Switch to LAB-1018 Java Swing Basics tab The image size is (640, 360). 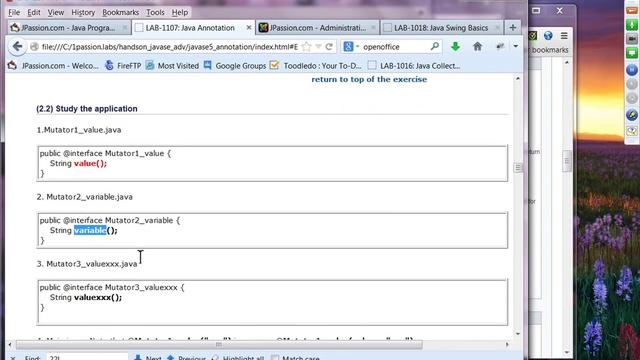pyautogui.click(x=441, y=28)
